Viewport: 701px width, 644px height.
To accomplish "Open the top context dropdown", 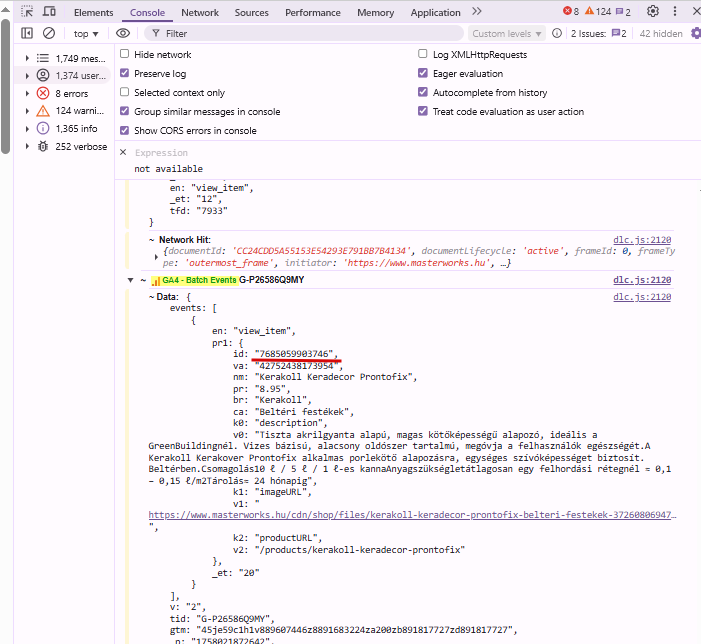I will click(86, 34).
